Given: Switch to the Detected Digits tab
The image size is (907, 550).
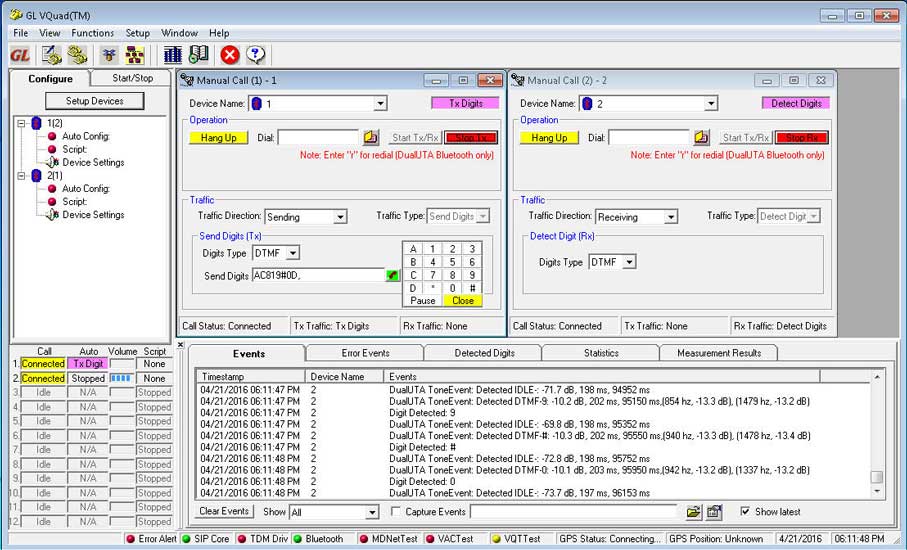Looking at the screenshot, I should 484,353.
